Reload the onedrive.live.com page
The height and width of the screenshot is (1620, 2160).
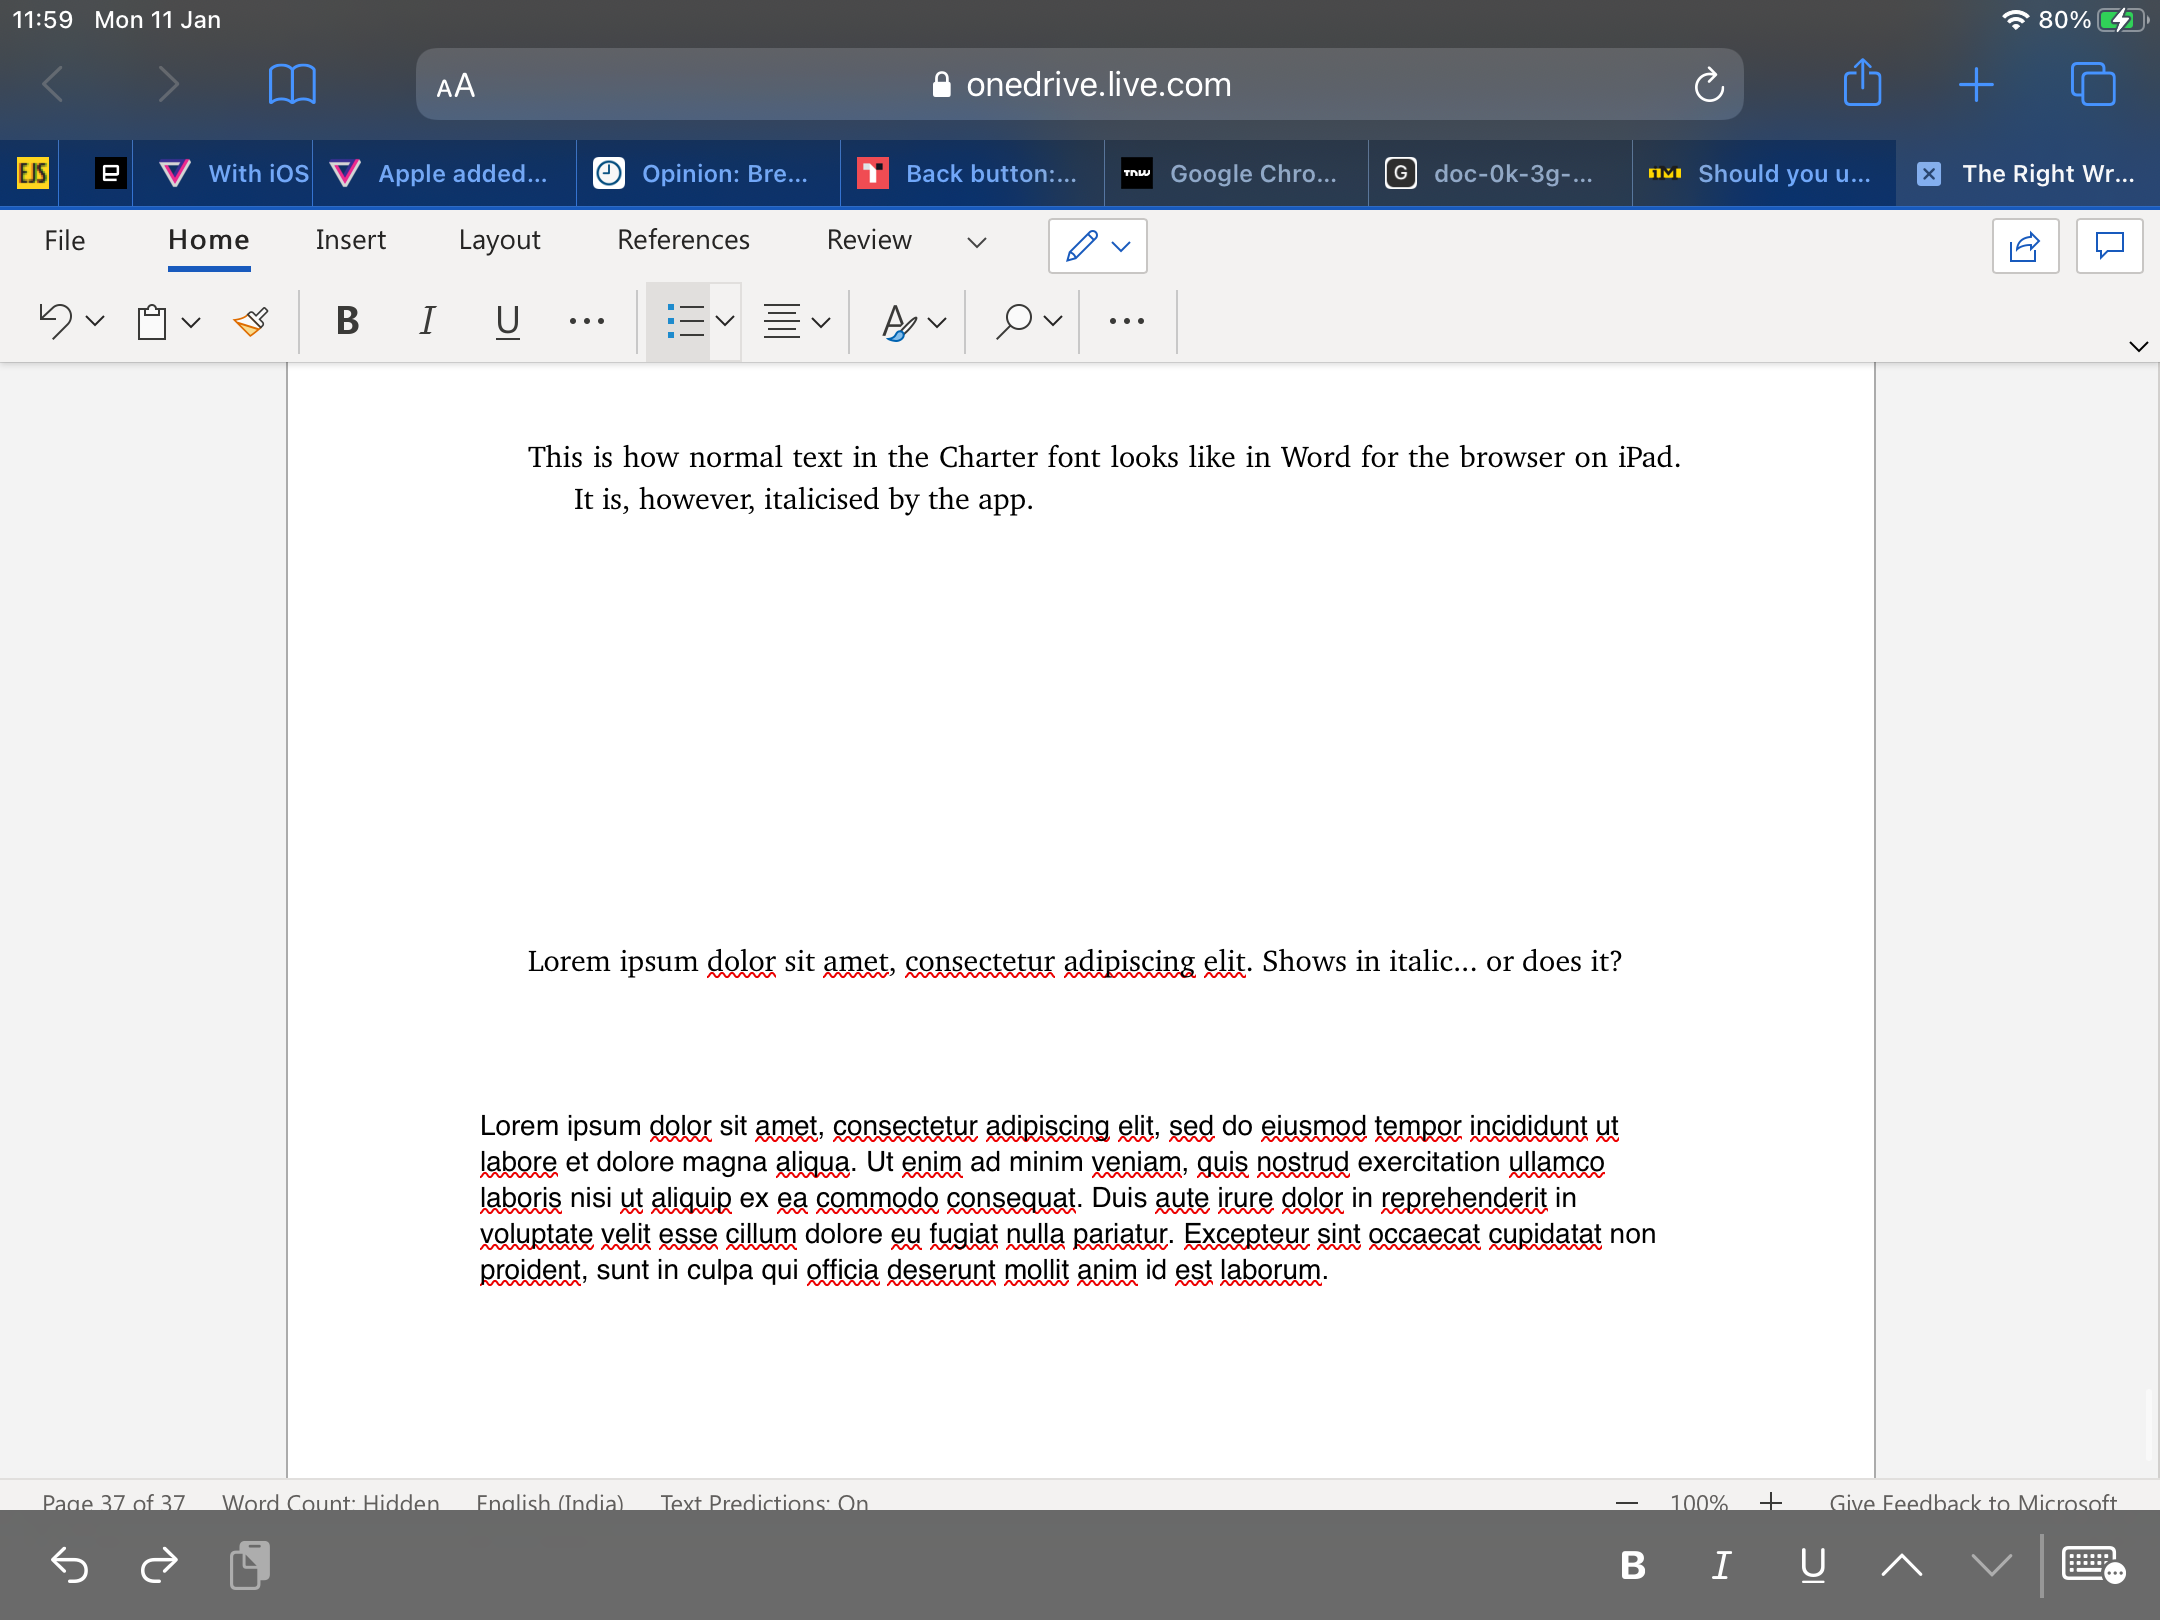(1709, 85)
